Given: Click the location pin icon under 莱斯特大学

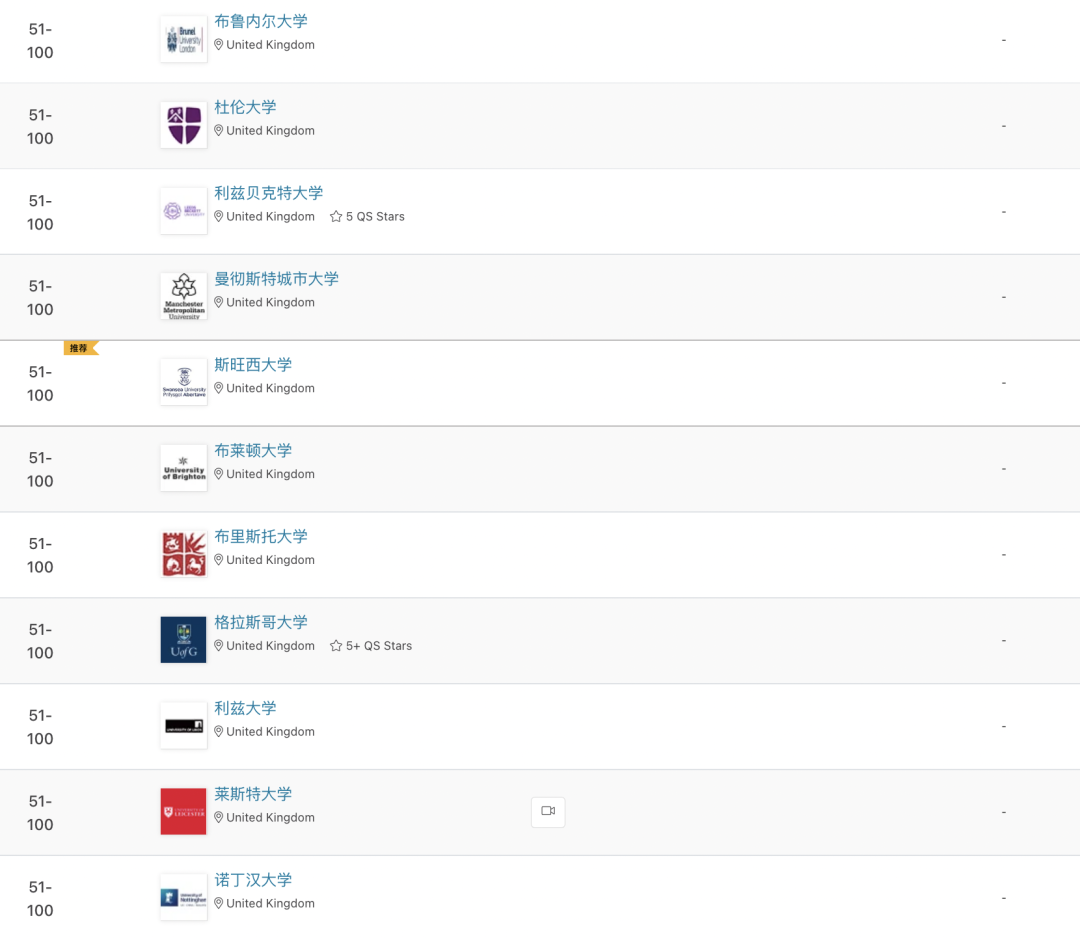Looking at the screenshot, I should (218, 817).
